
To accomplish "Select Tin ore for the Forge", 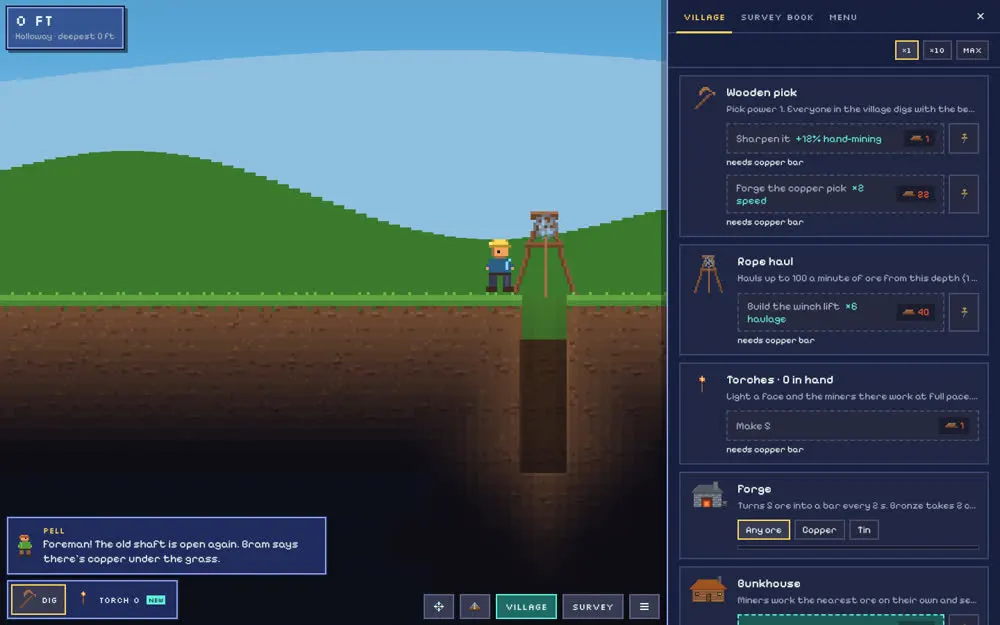I will (x=864, y=530).
